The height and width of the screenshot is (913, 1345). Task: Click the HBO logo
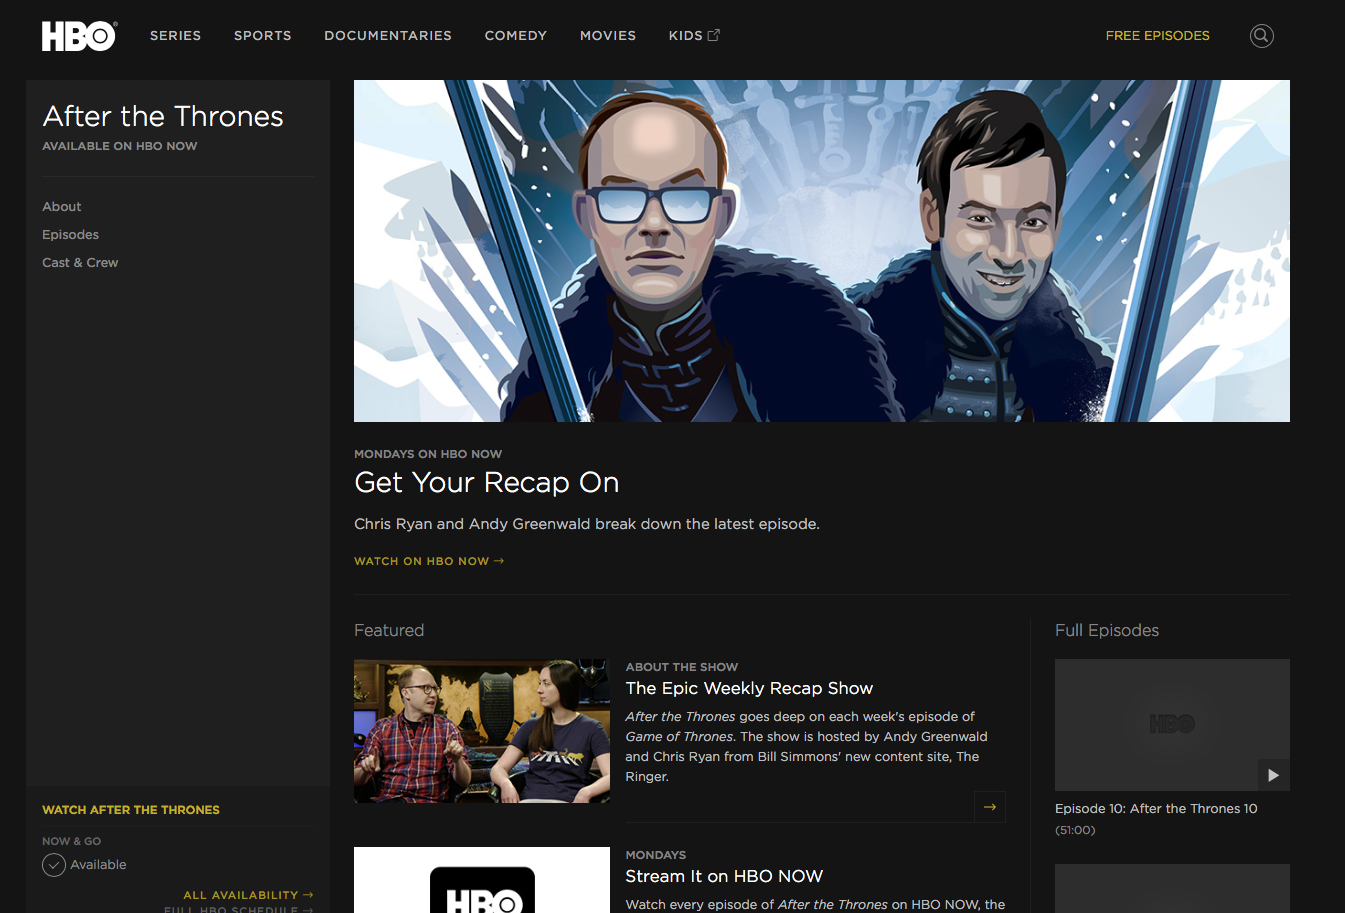click(x=79, y=36)
